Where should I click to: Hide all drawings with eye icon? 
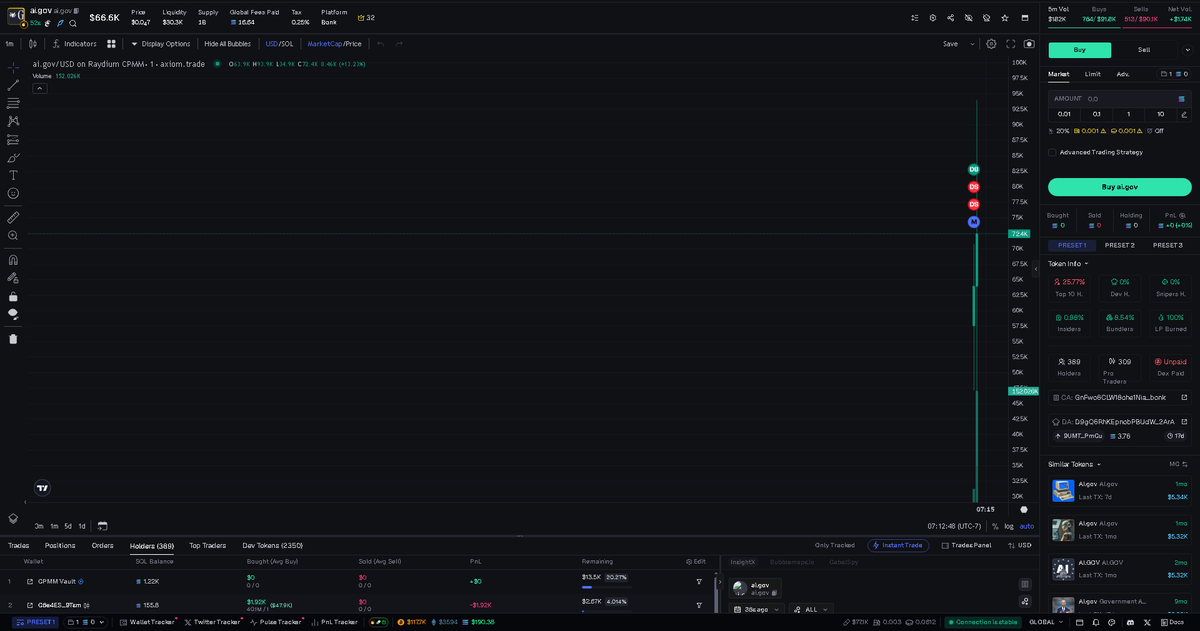[13, 314]
